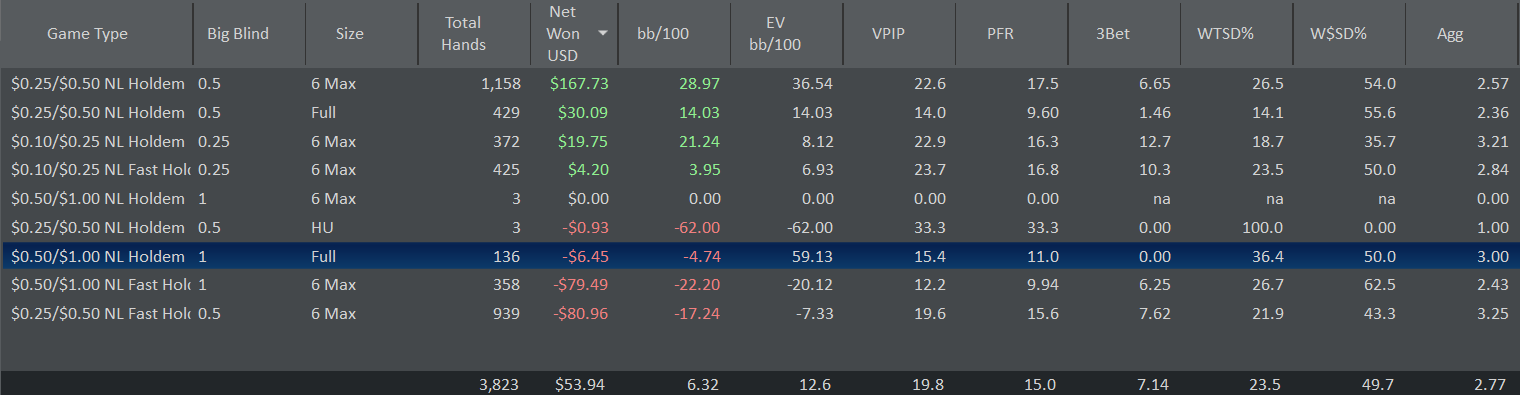The image size is (1520, 395).
Task: Select the $0.50/$1.00 NL Fast Holdem row
Action: (x=760, y=285)
